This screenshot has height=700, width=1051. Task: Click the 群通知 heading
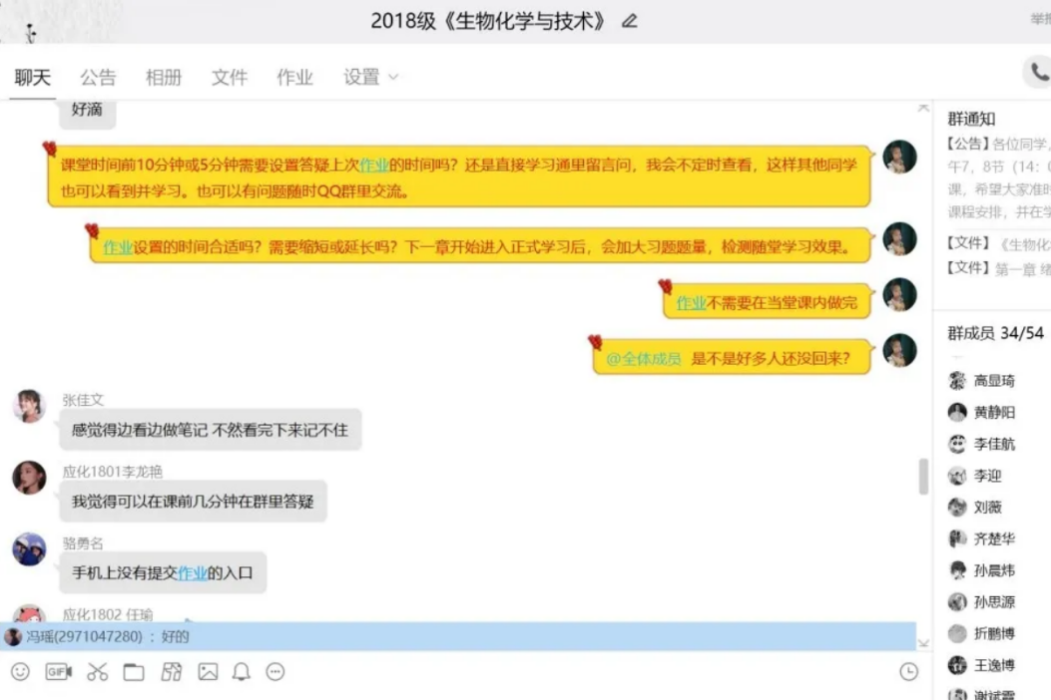click(971, 119)
